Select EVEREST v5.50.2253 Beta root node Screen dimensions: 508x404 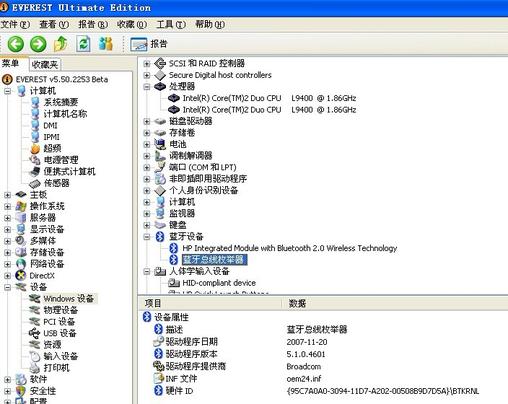[x=62, y=79]
